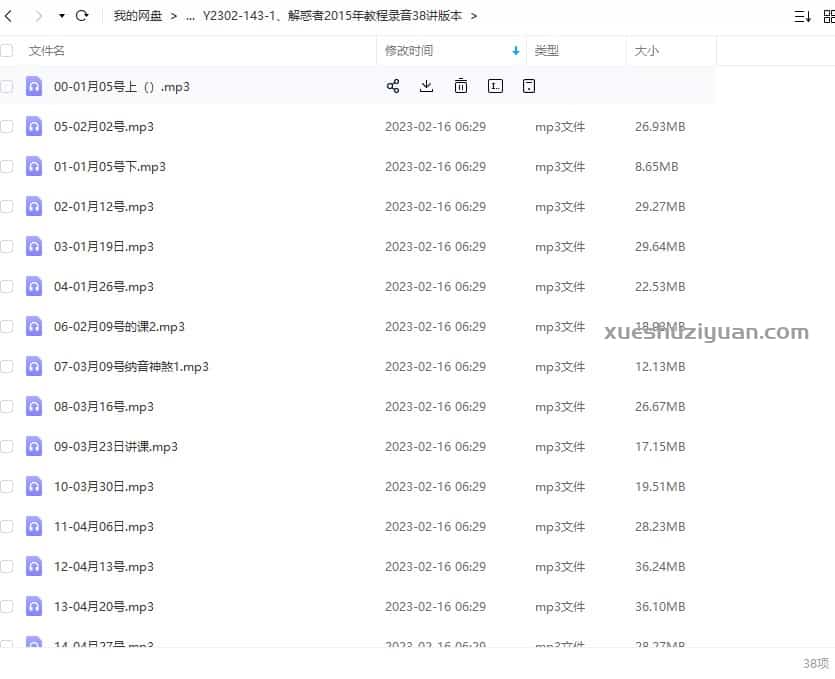This screenshot has height=679, width=835.
Task: Click the trash delete icon on hovered row
Action: click(x=461, y=86)
